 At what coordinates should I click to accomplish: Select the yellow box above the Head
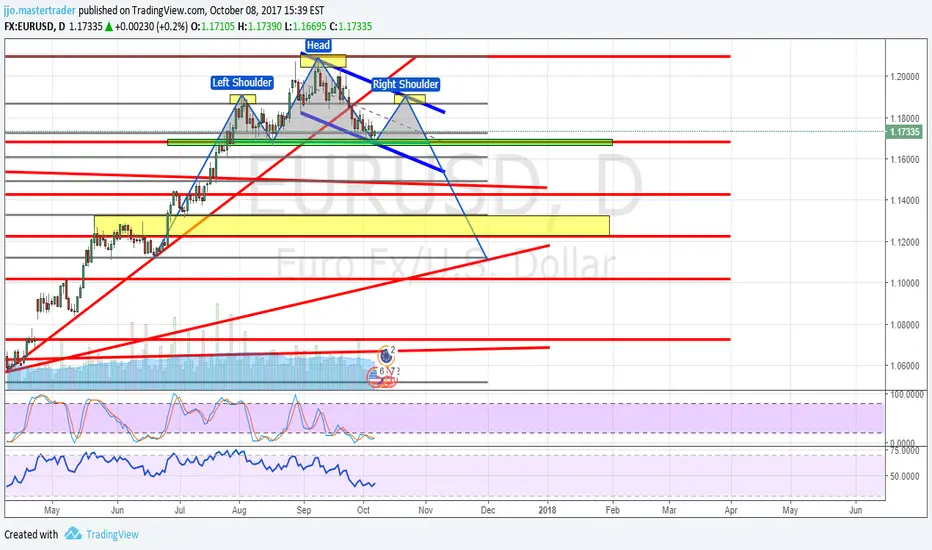point(323,61)
